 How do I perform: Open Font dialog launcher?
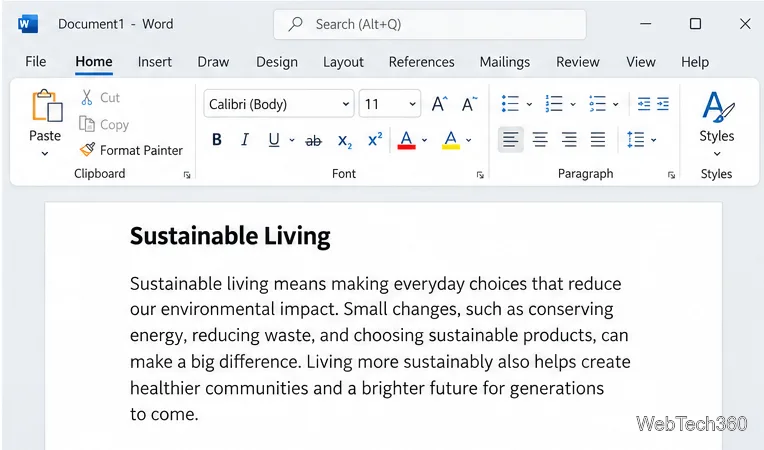coord(480,175)
